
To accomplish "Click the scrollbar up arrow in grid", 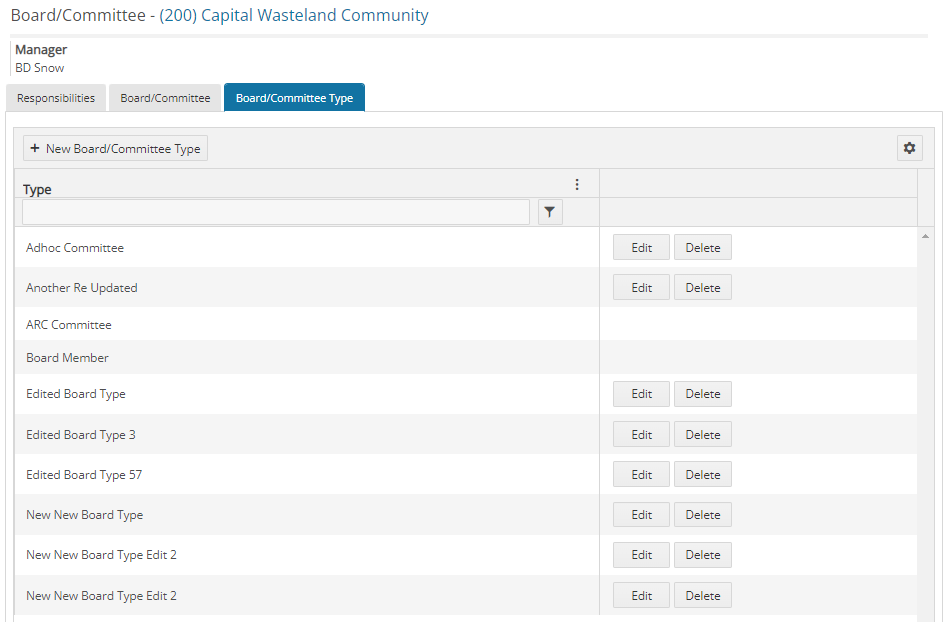I will click(925, 236).
